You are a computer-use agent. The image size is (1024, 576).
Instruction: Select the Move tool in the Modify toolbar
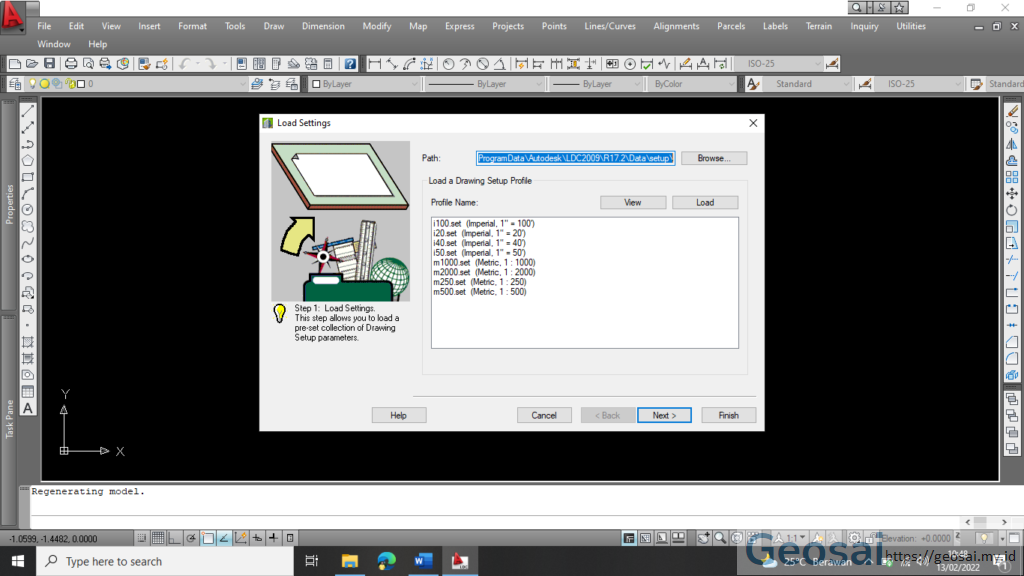coord(1011,193)
